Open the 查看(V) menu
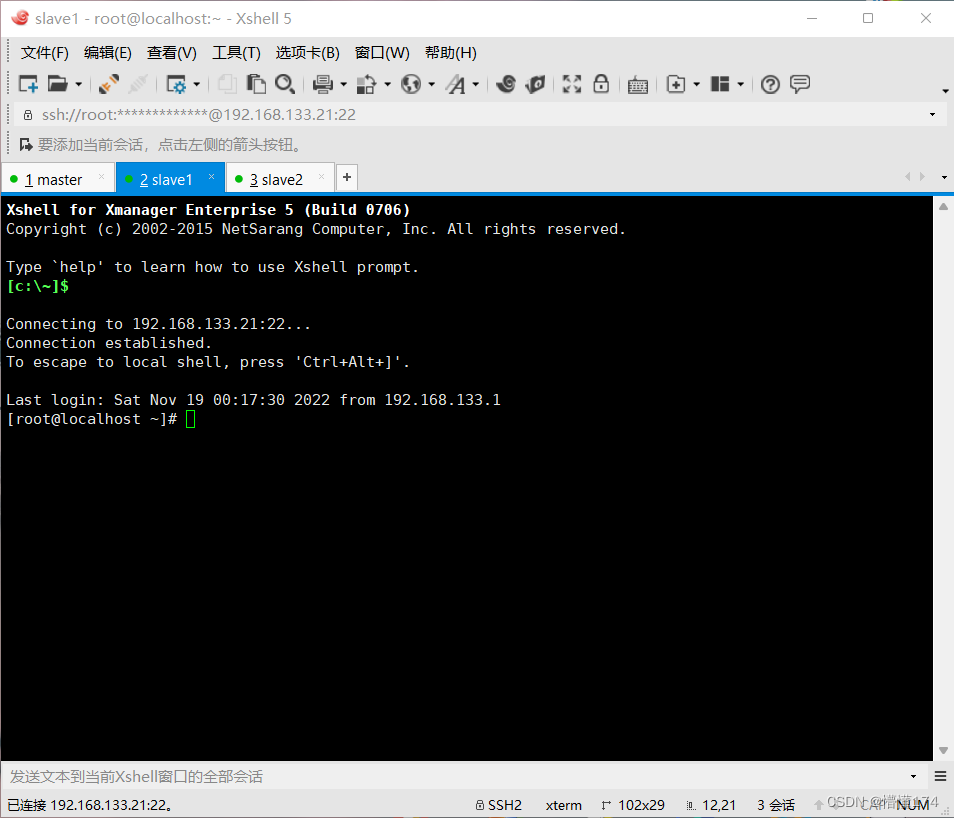This screenshot has height=818, width=954. (172, 53)
